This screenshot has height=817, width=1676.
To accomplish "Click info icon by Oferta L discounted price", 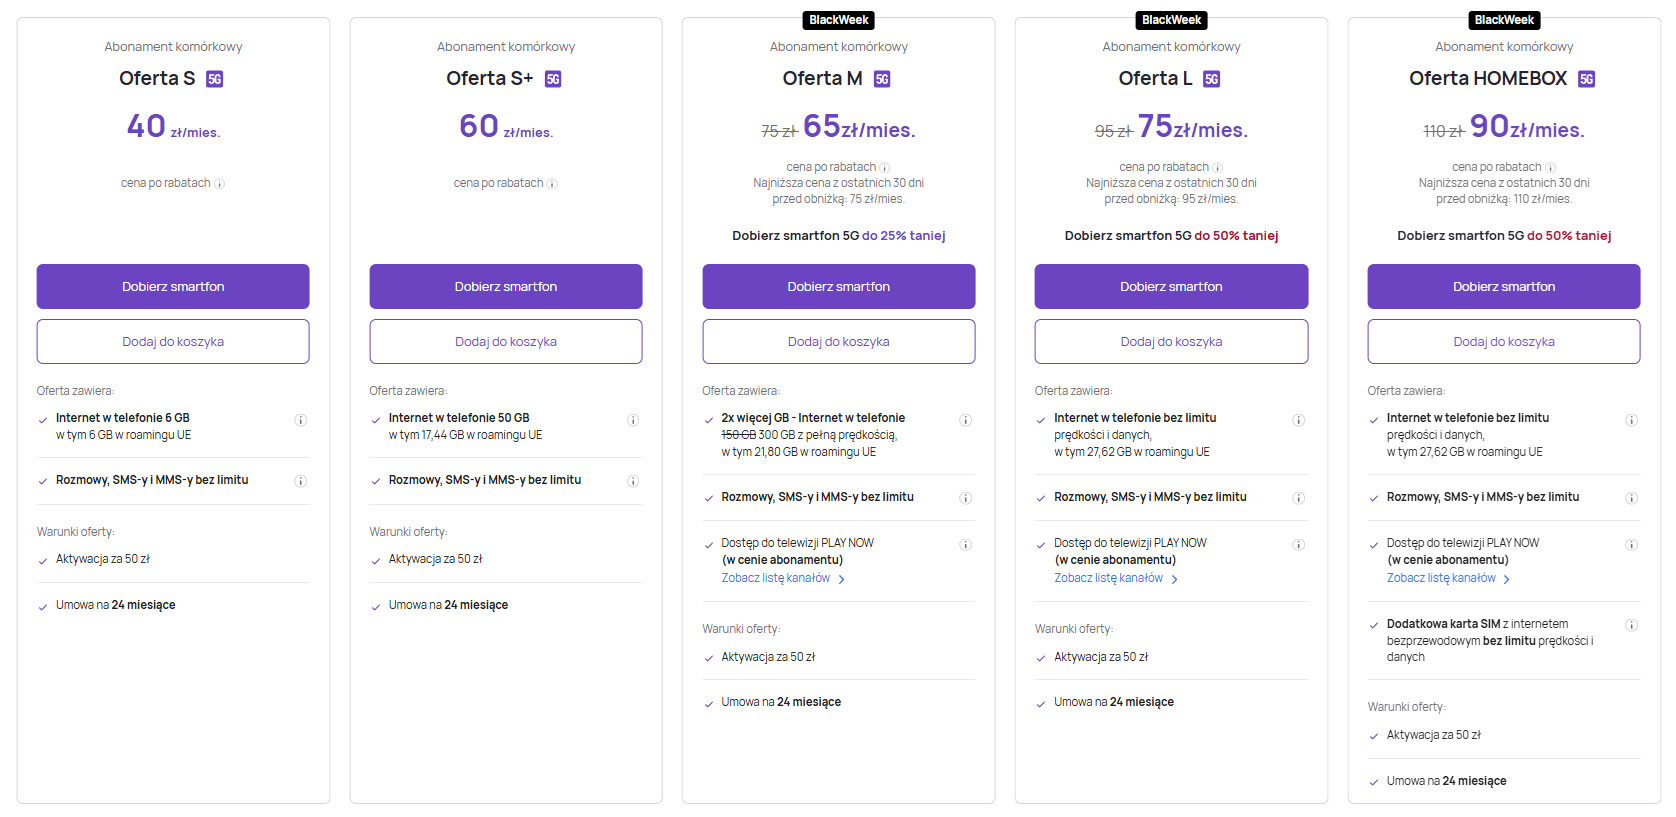I will [1217, 168].
